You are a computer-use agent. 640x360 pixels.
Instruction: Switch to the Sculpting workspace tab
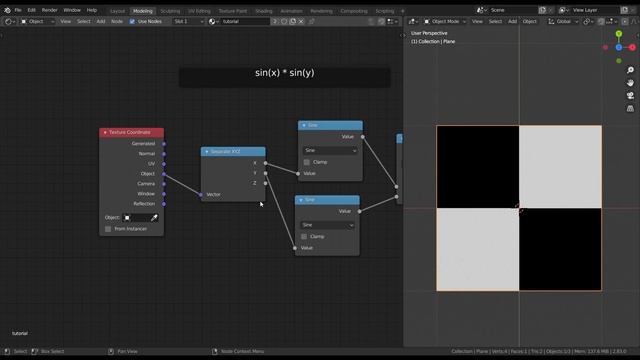(170, 11)
